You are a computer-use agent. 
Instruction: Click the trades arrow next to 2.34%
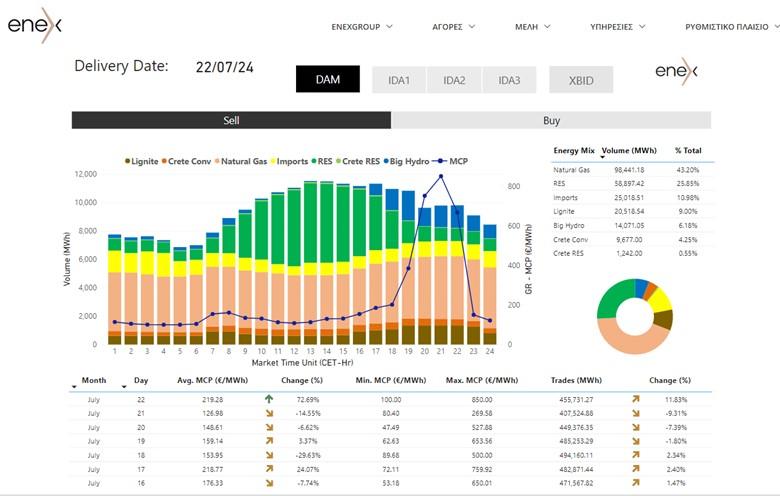tap(636, 455)
